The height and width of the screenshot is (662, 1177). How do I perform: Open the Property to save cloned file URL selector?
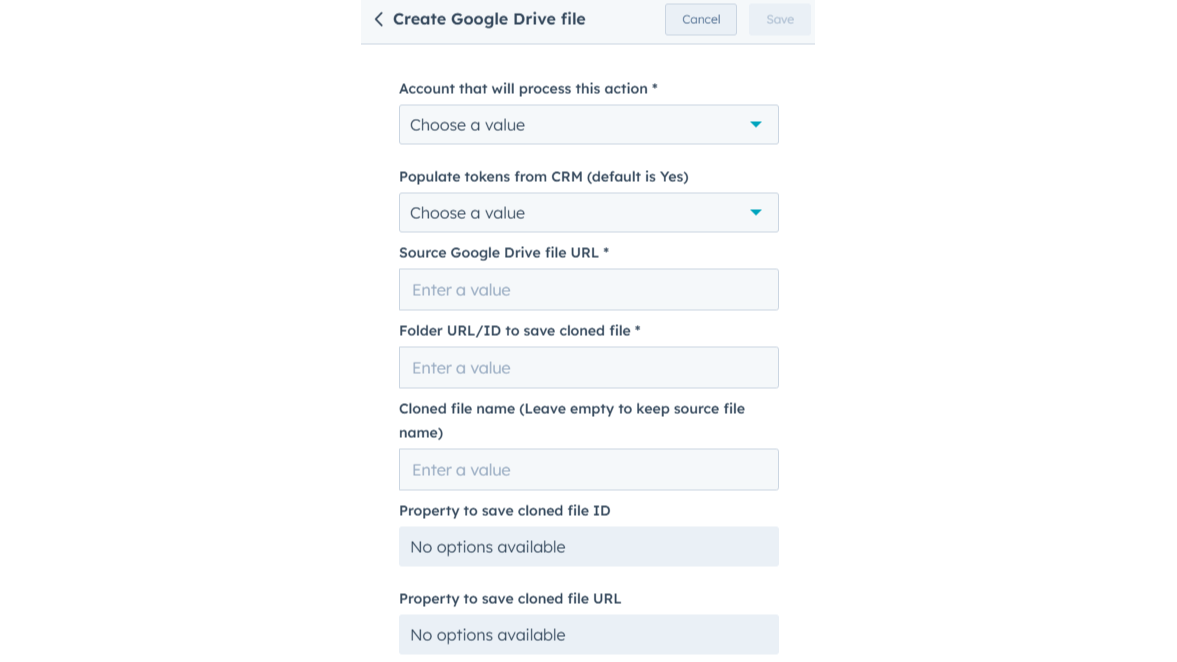[588, 635]
